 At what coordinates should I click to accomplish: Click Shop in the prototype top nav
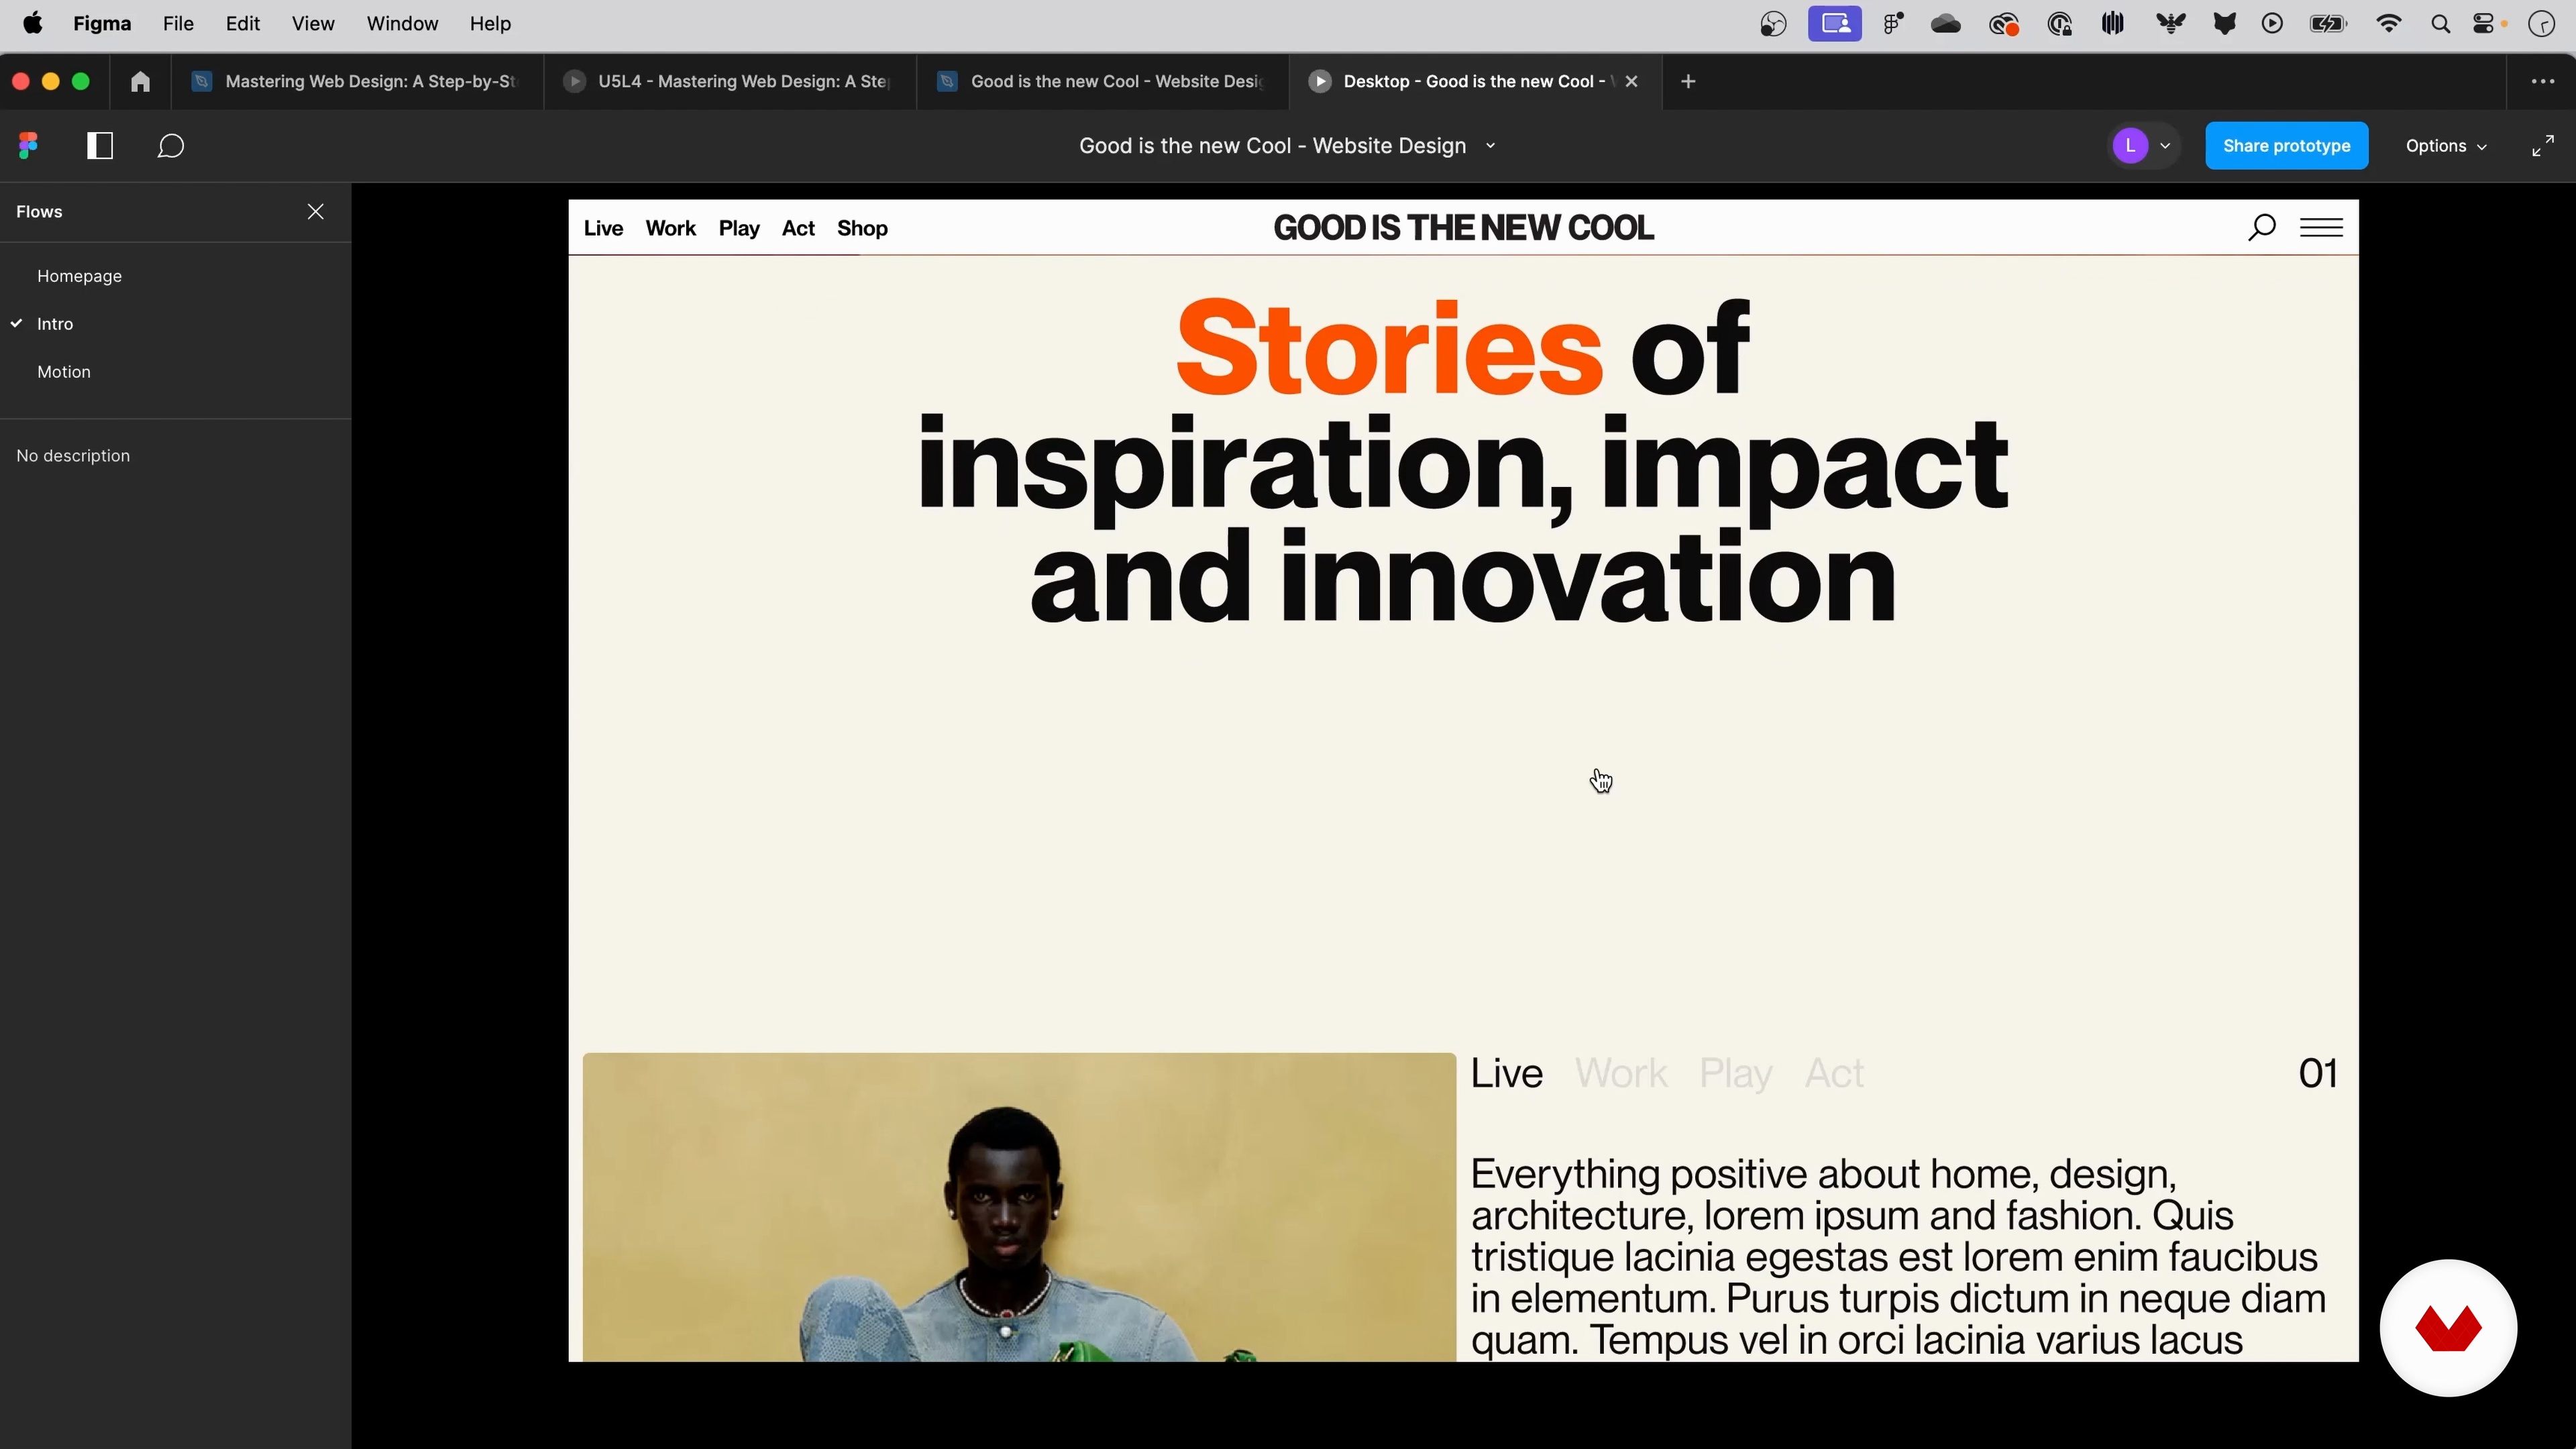pos(862,229)
